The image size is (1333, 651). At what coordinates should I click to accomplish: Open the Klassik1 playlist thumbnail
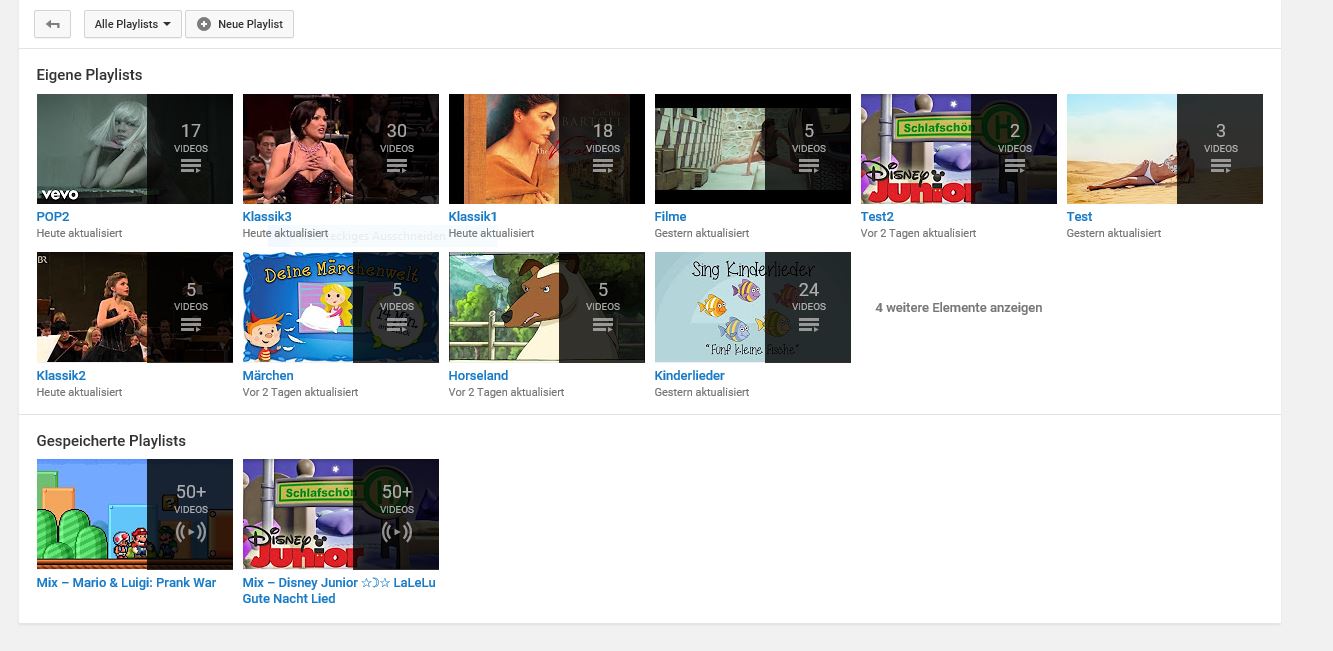pyautogui.click(x=547, y=149)
